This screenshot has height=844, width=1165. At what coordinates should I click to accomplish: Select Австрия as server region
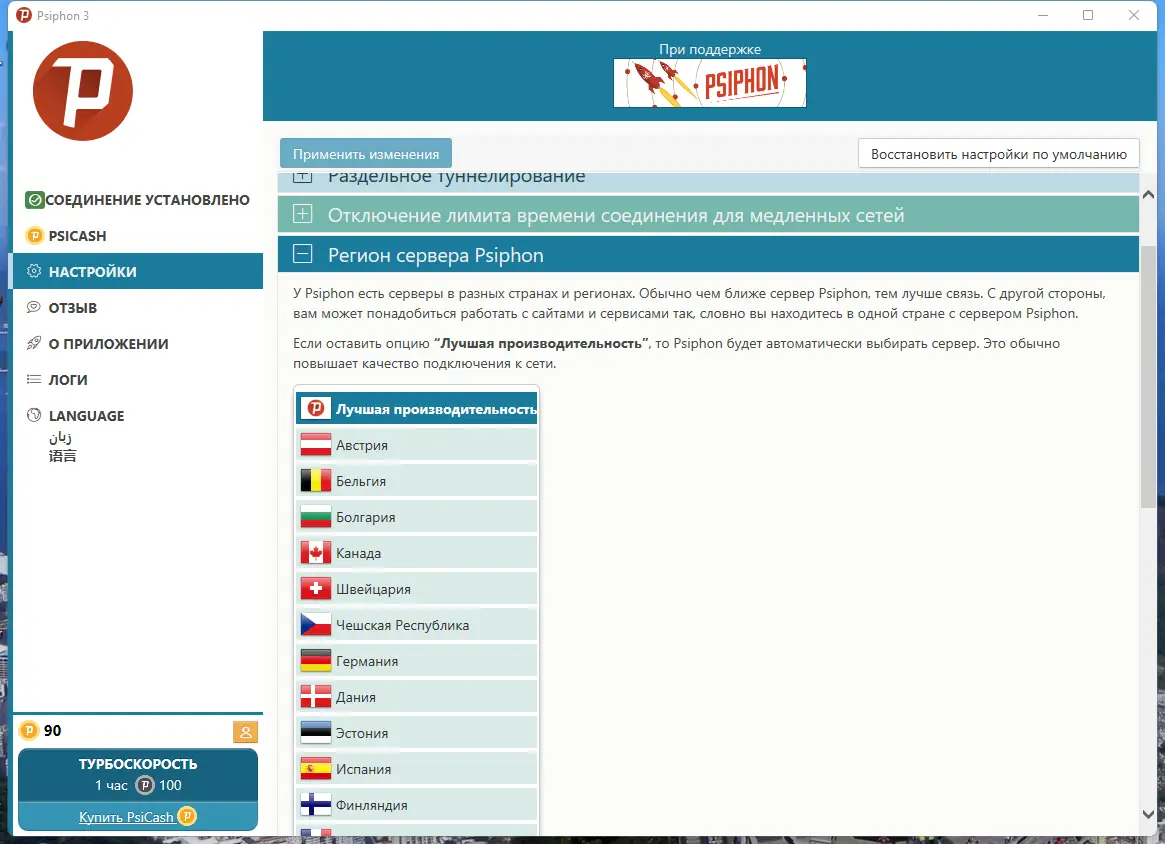coord(417,444)
